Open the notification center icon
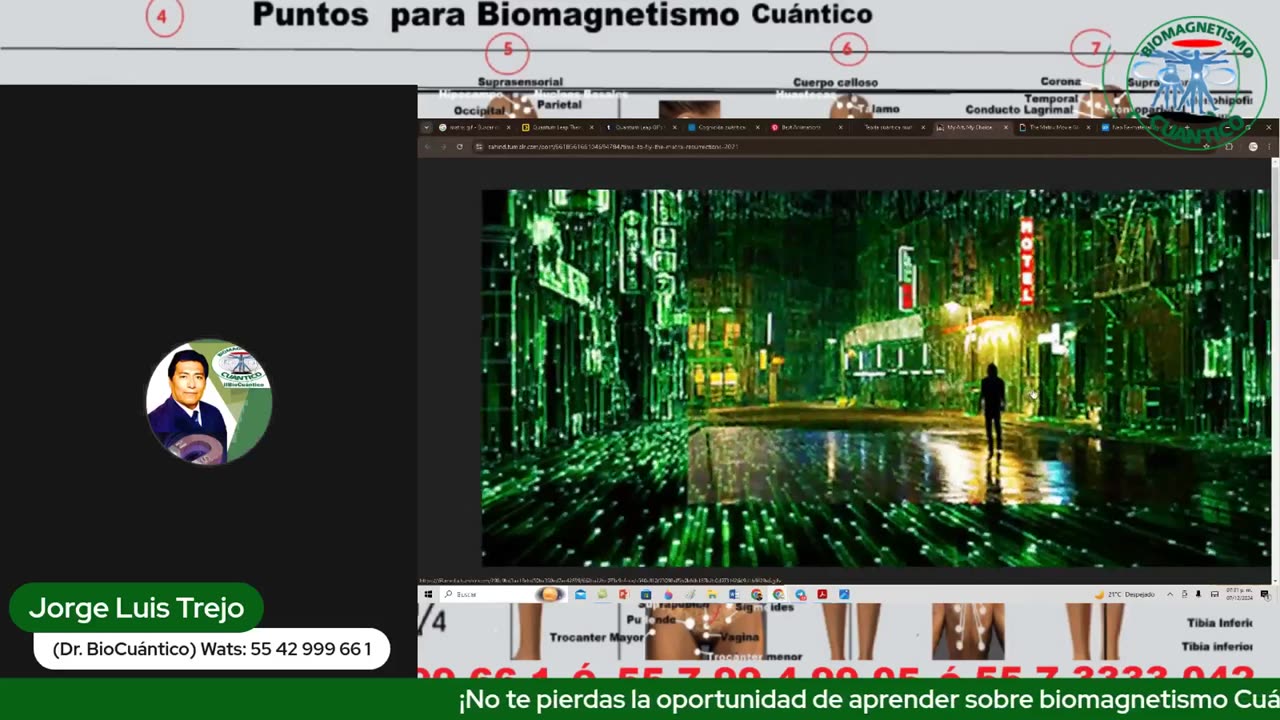This screenshot has height=720, width=1280. (x=1265, y=594)
